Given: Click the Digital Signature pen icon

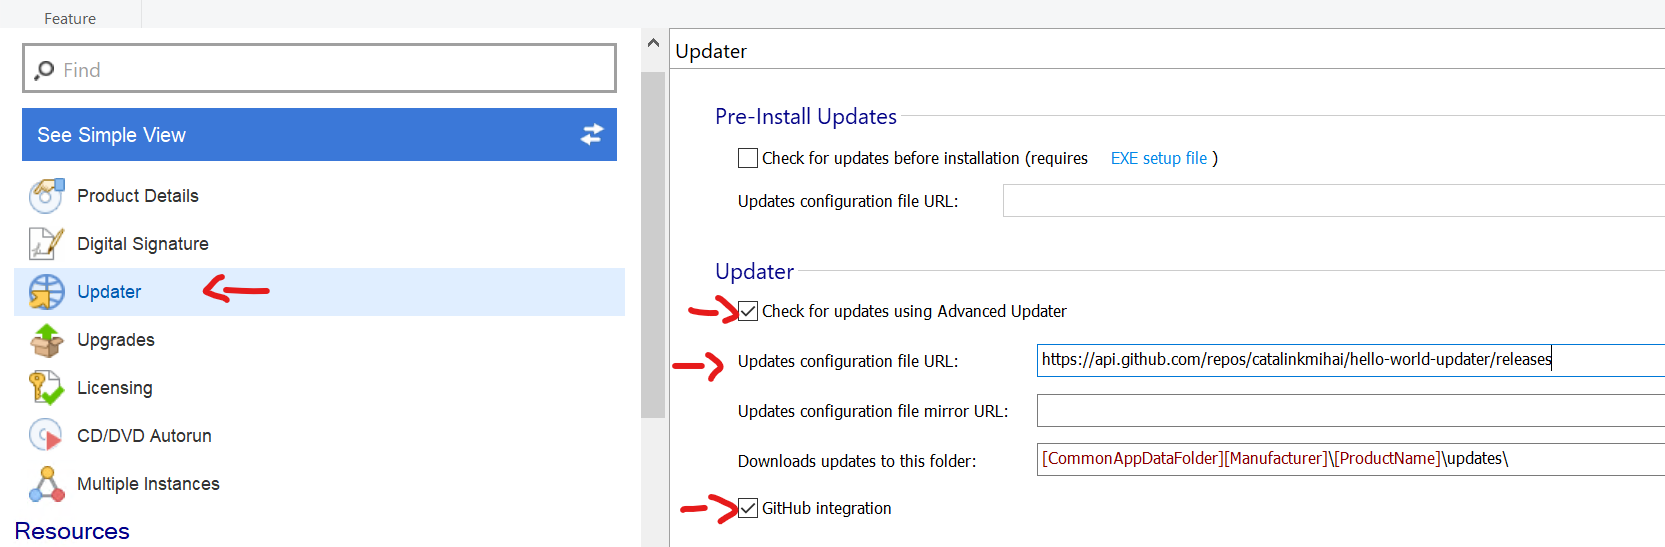Looking at the screenshot, I should (46, 244).
